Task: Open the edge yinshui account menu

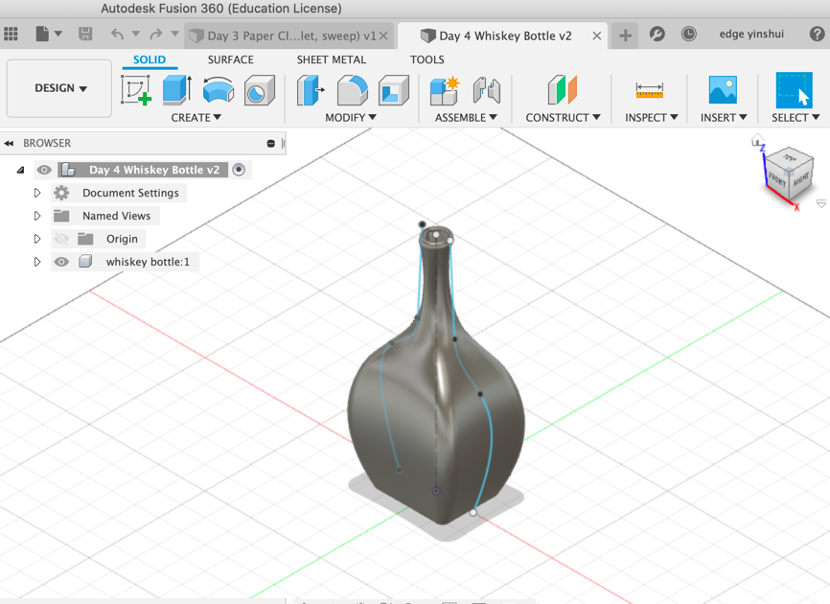Action: (x=751, y=34)
